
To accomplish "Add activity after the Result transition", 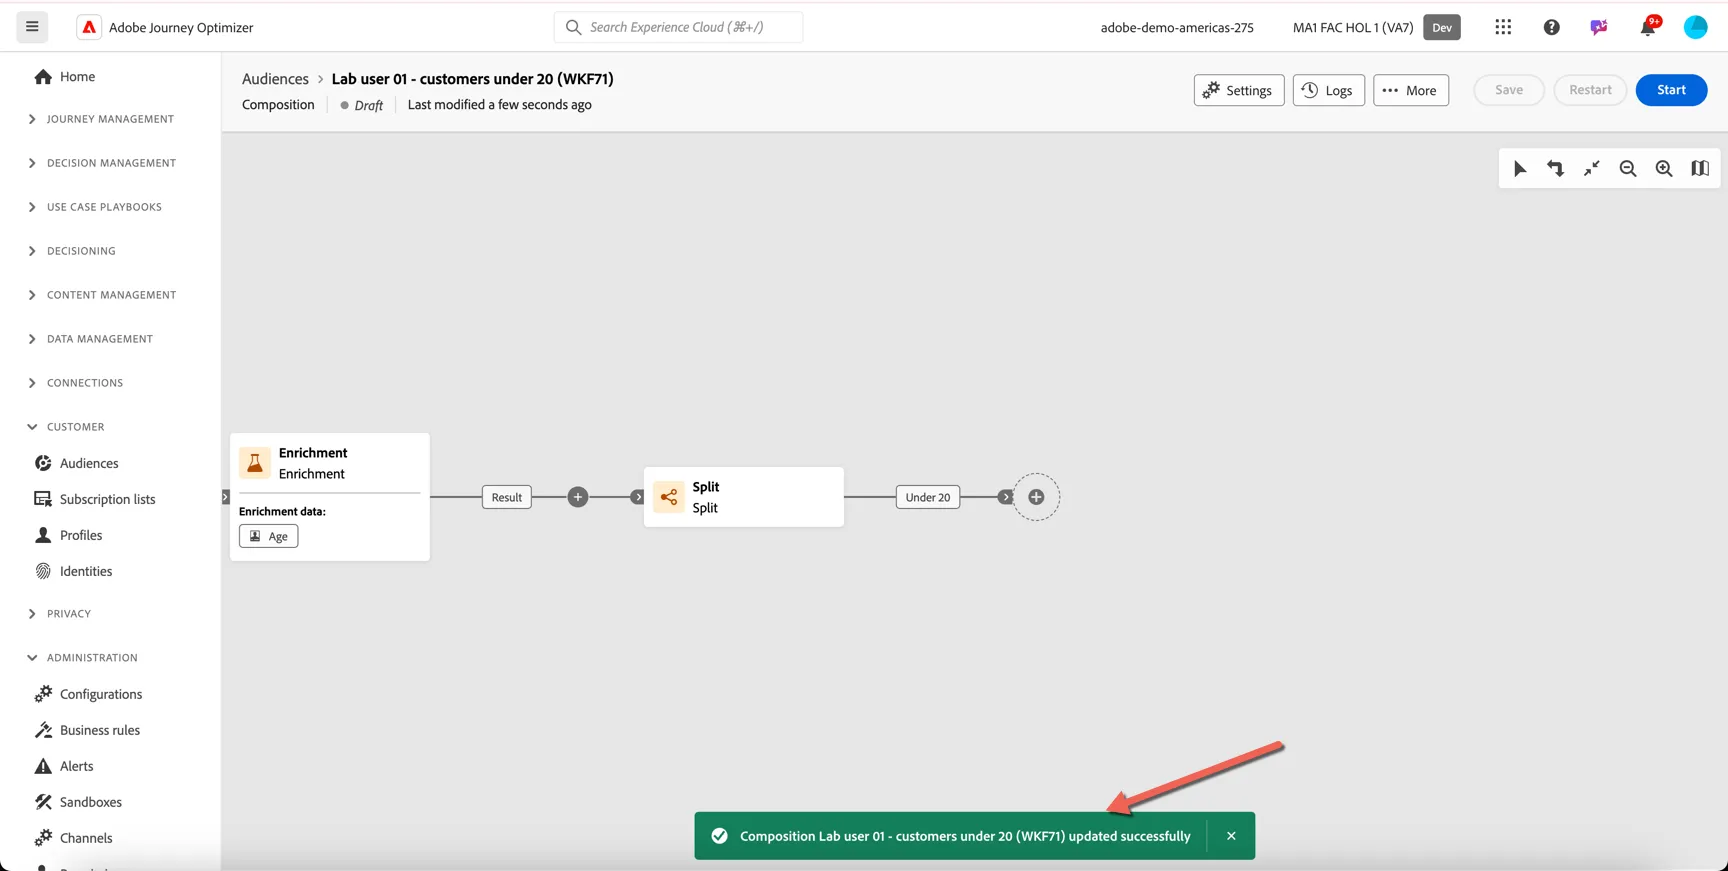I will 578,497.
